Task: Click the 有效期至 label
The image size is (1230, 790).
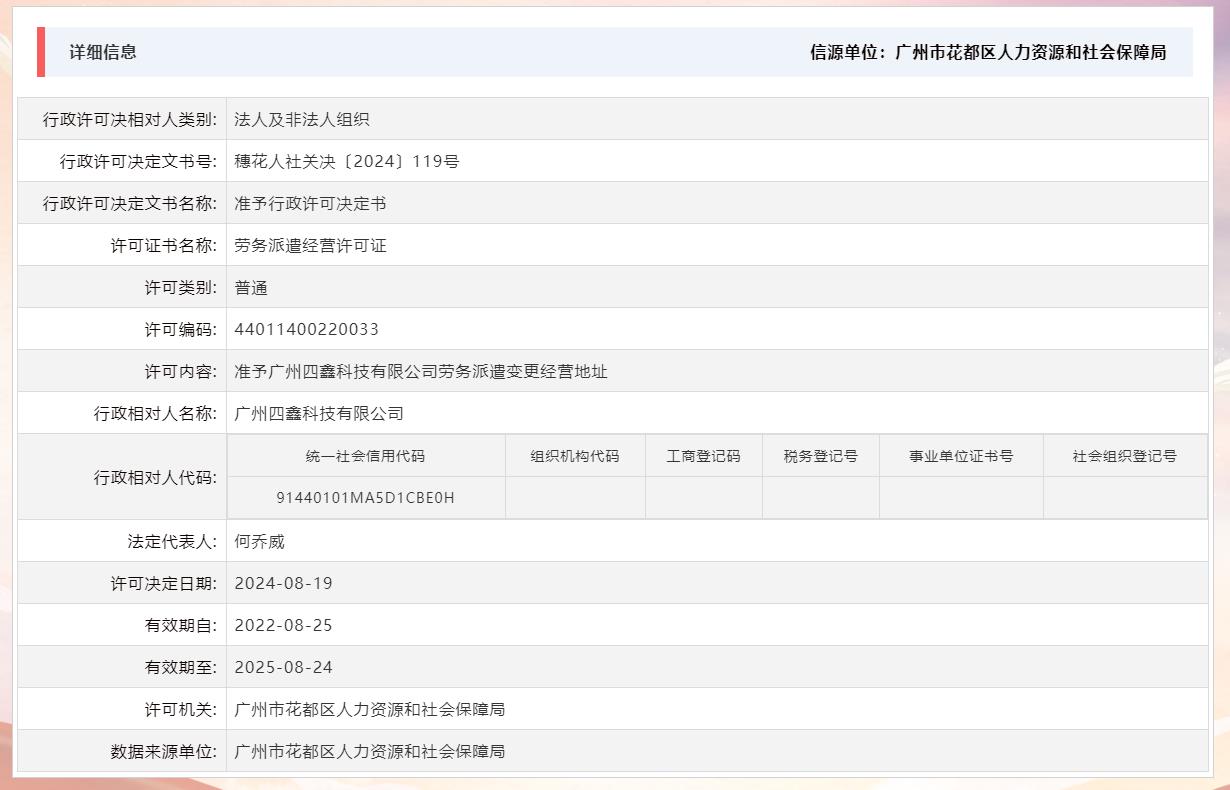Action: tap(180, 667)
